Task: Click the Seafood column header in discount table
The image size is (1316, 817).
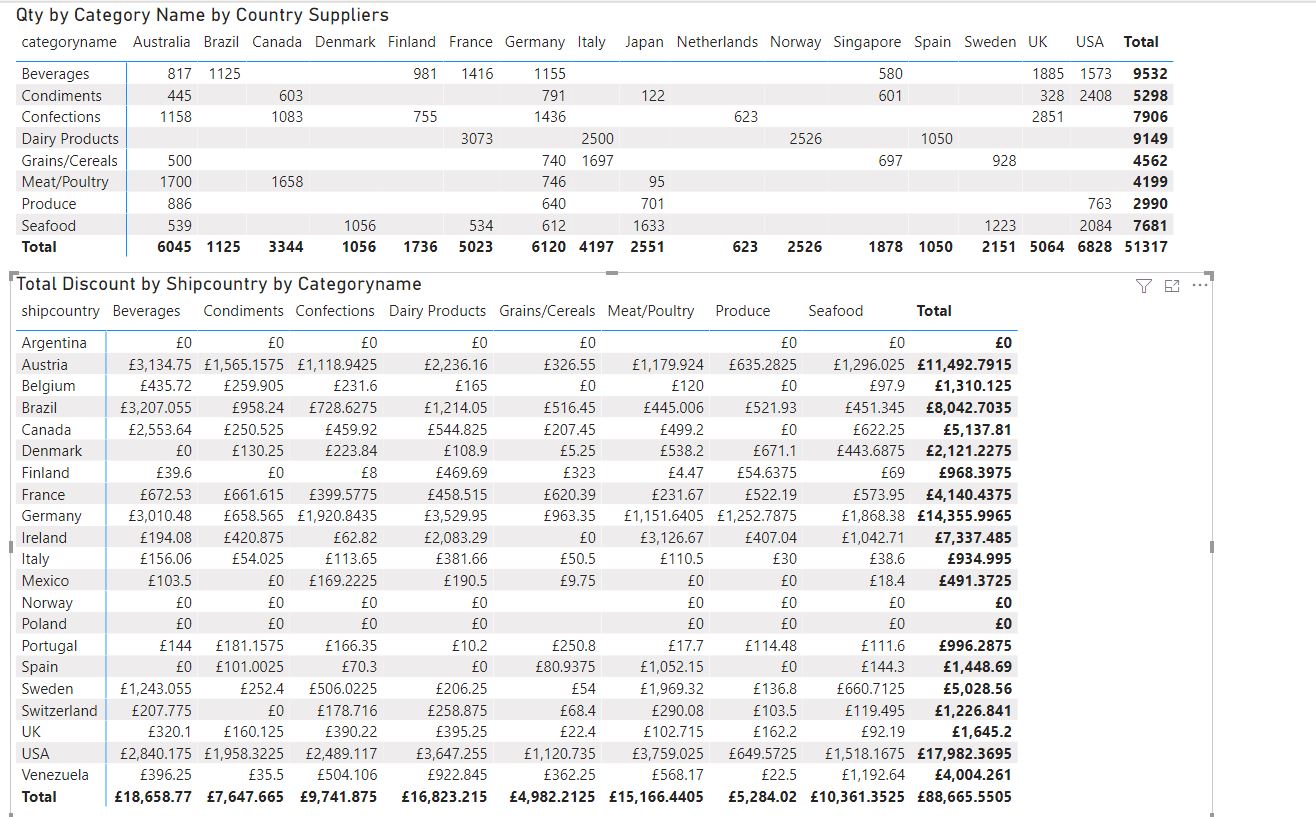Action: pos(836,311)
